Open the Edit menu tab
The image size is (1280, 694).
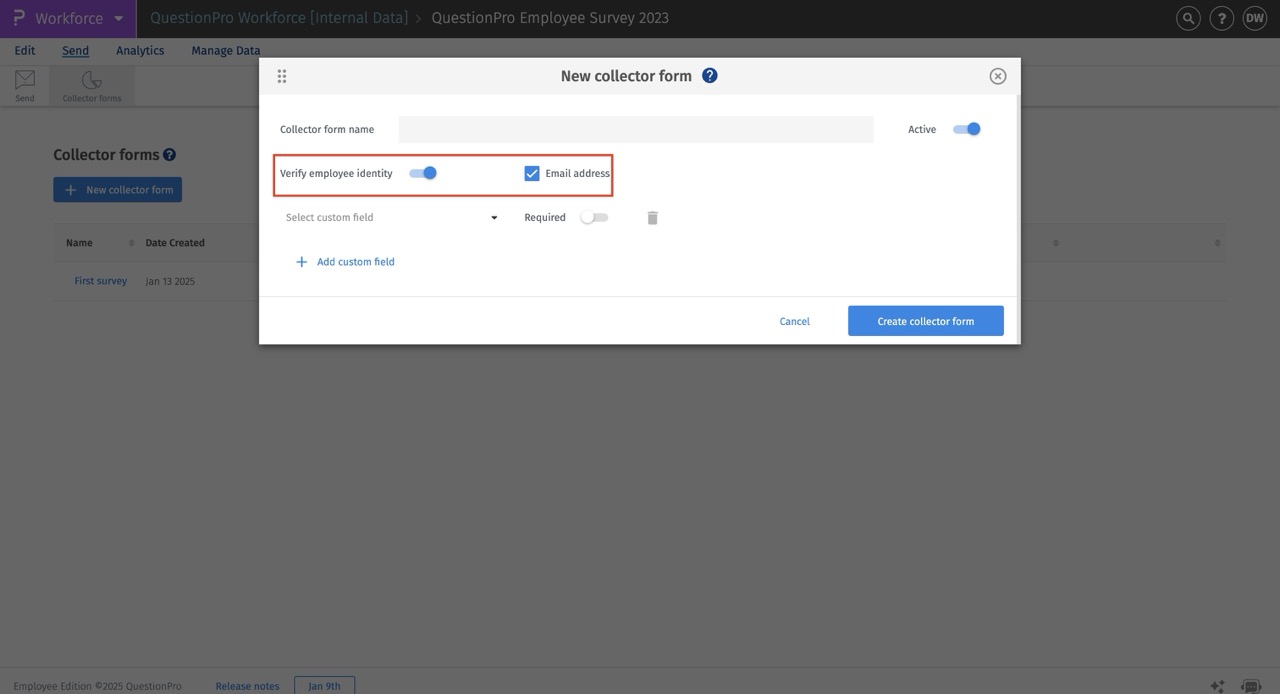pos(25,51)
